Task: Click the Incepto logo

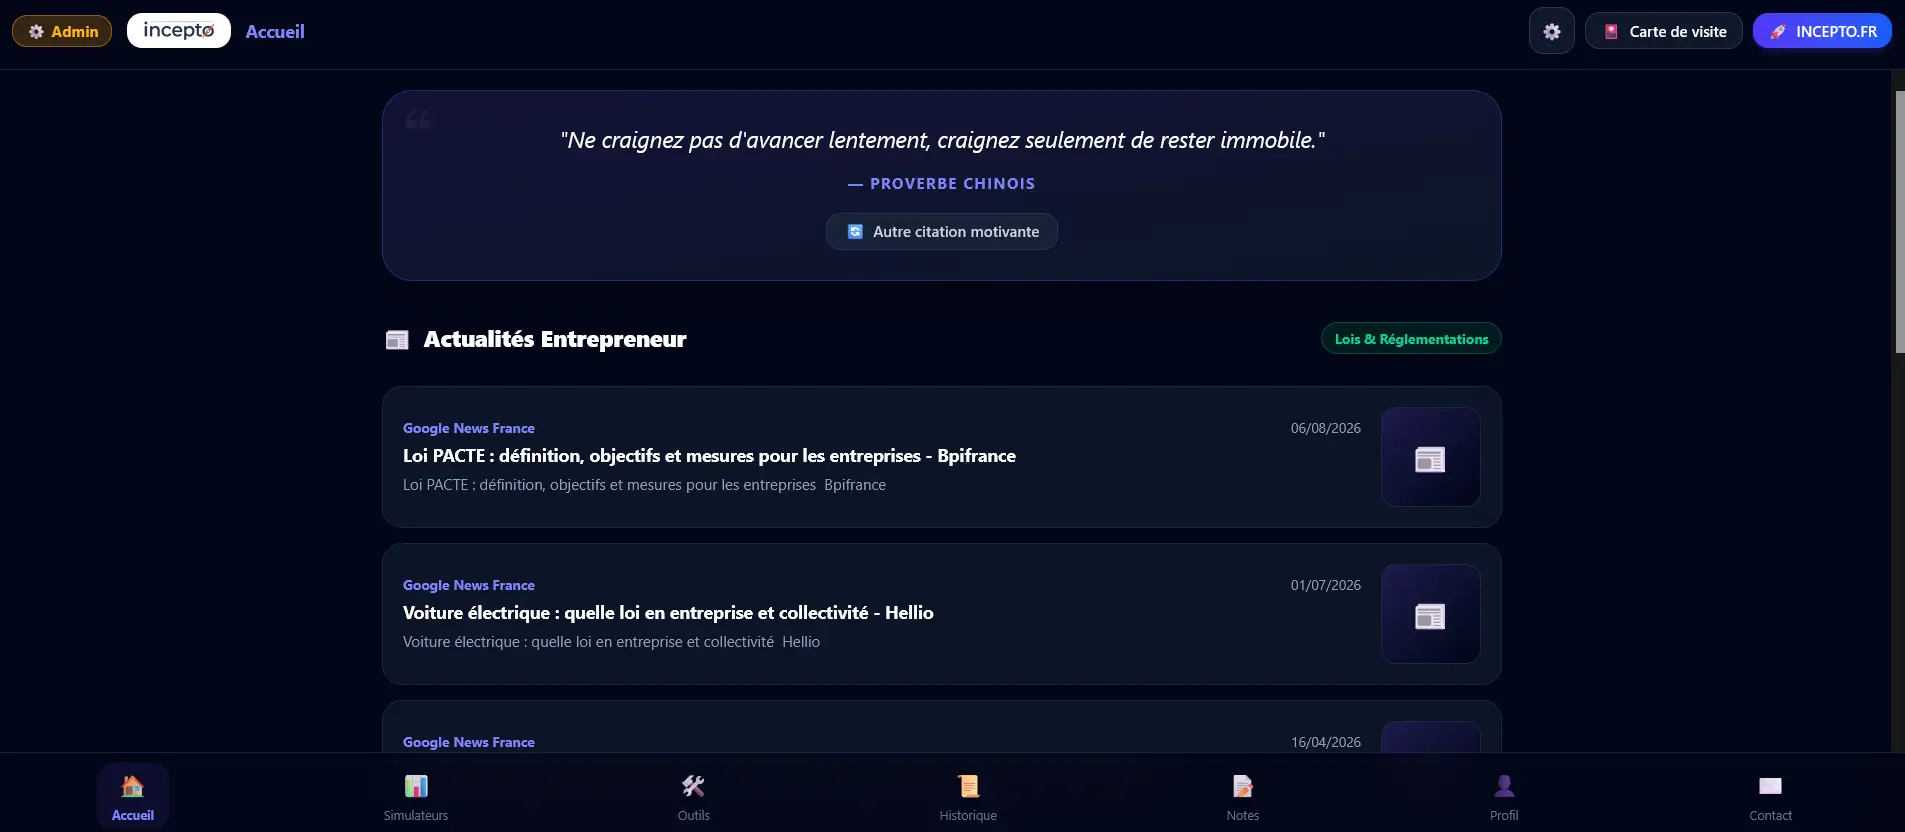Action: (179, 31)
